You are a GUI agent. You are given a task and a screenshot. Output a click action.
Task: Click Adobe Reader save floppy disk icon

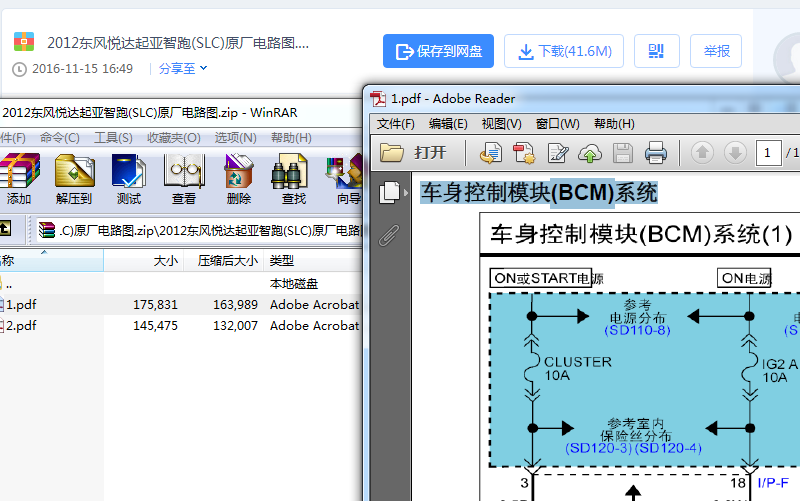pyautogui.click(x=622, y=153)
